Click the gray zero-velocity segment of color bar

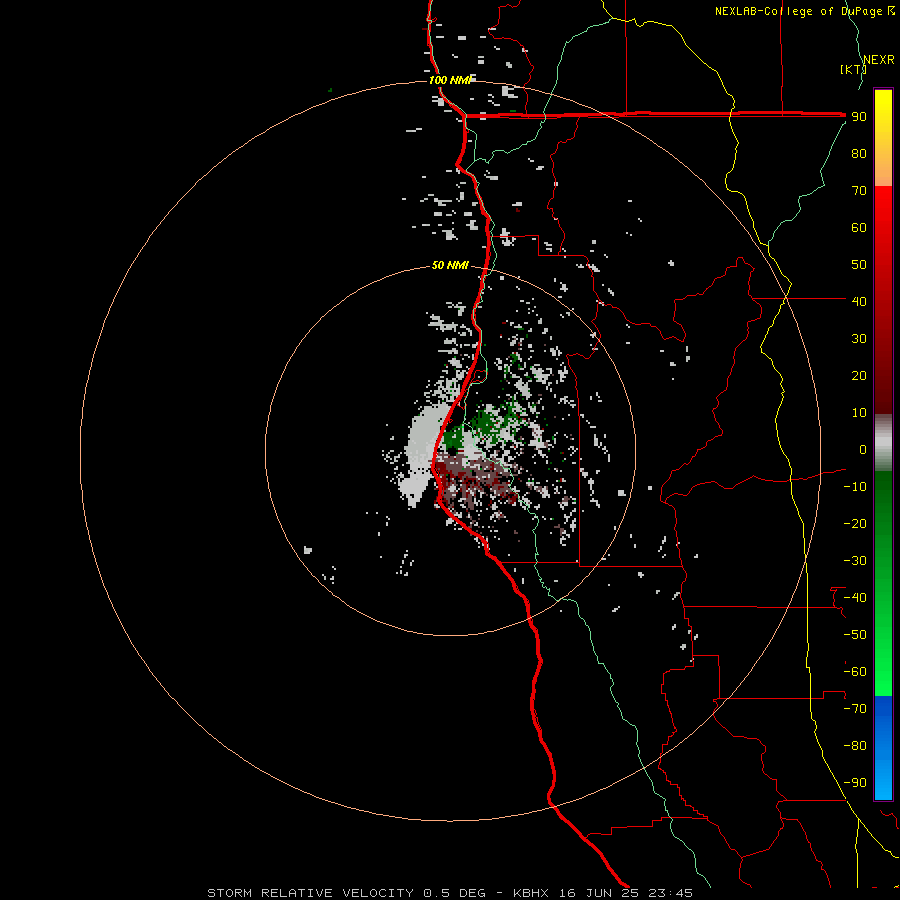click(x=883, y=443)
